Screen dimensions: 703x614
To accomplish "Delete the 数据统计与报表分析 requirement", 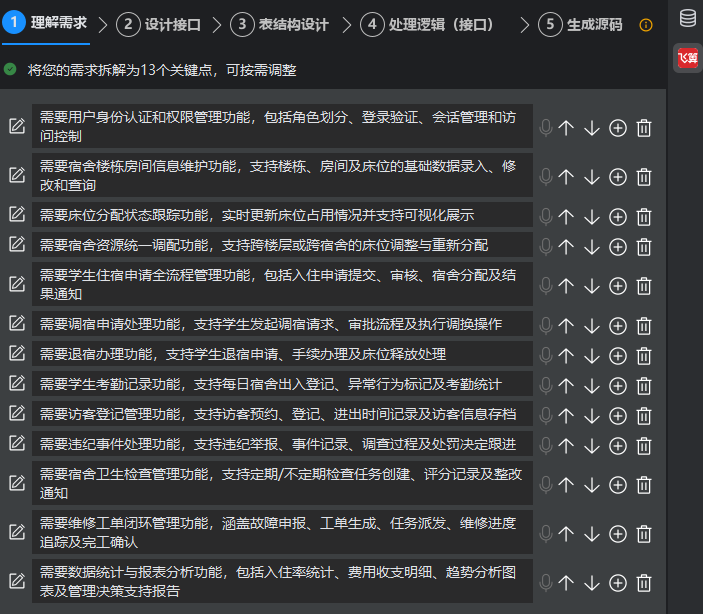I will tap(644, 583).
